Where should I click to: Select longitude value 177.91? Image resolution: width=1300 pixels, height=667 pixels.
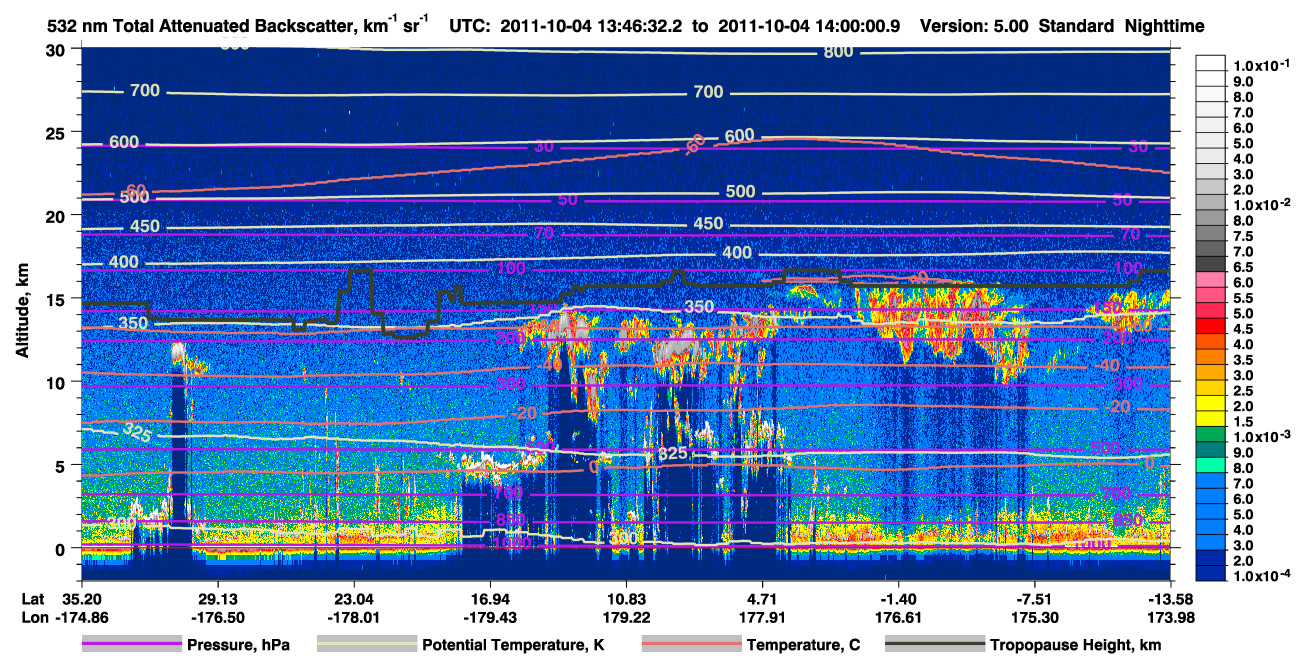pyautogui.click(x=762, y=617)
